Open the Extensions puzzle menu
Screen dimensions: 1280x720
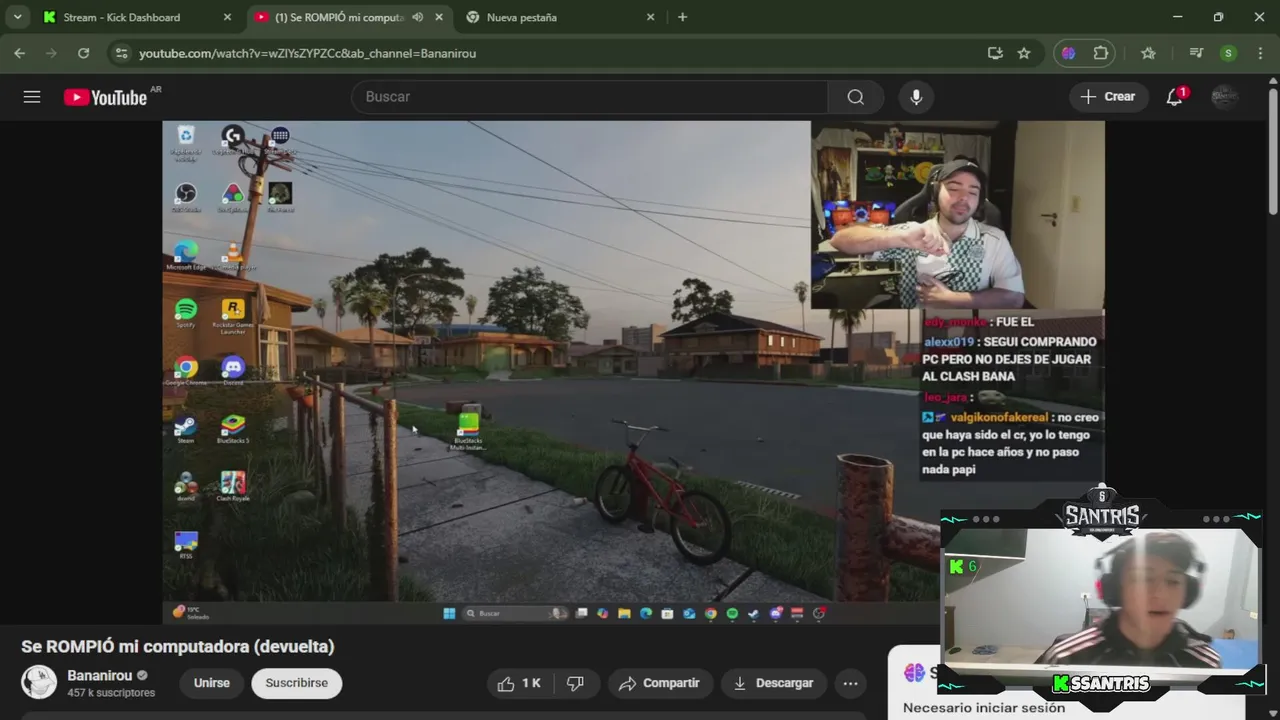point(1101,53)
